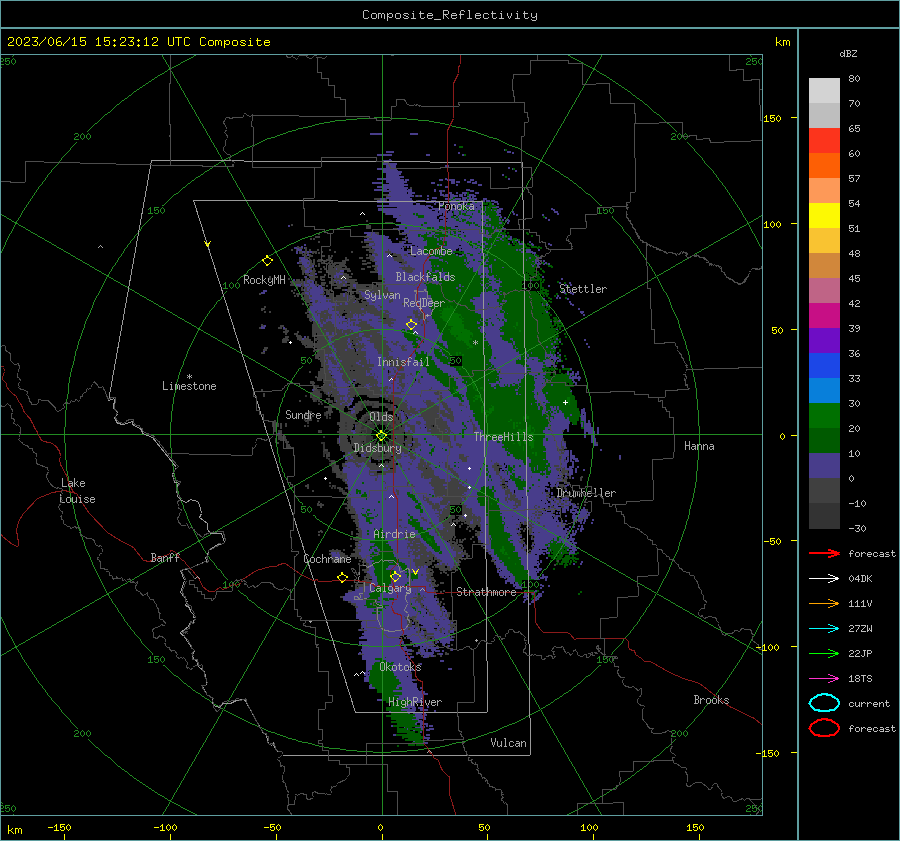Click the yellow diamond marker near RockyMH
The height and width of the screenshot is (841, 900).
tap(267, 261)
